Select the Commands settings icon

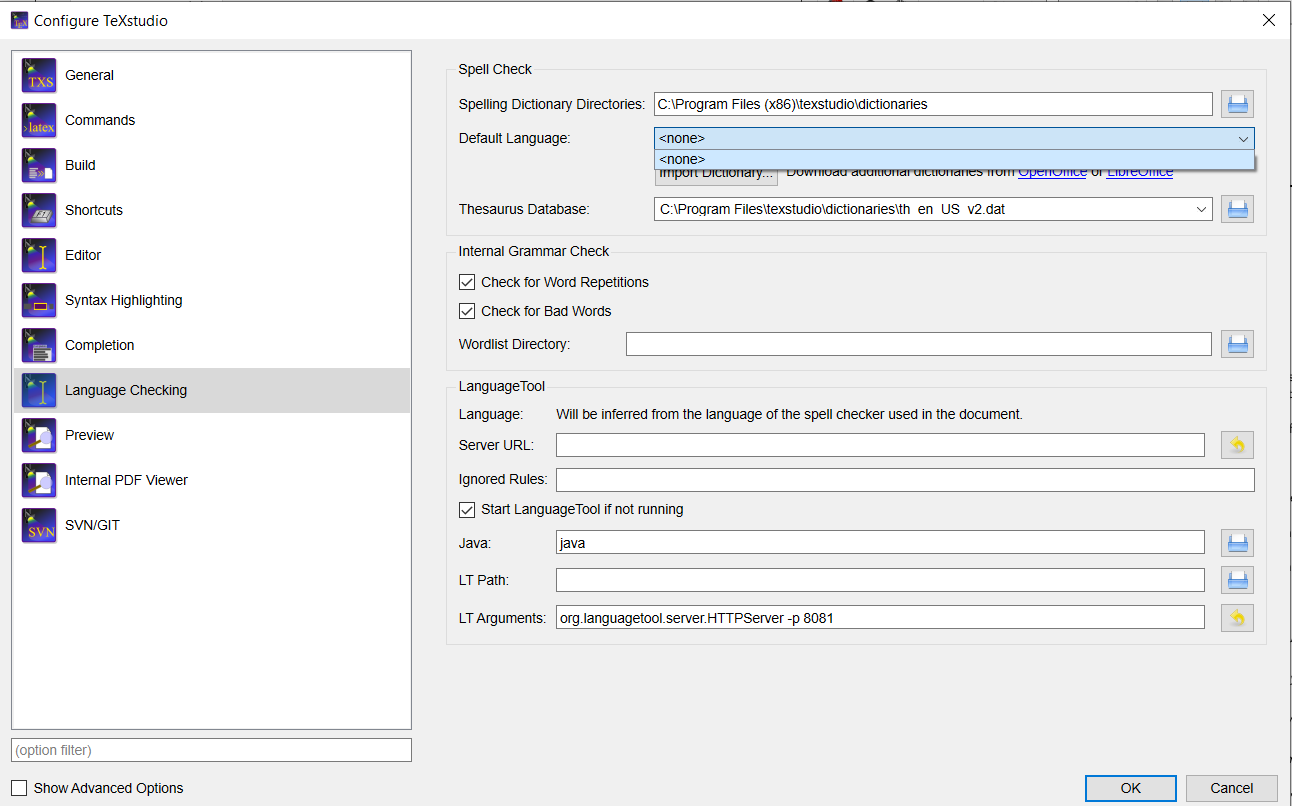(x=100, y=120)
